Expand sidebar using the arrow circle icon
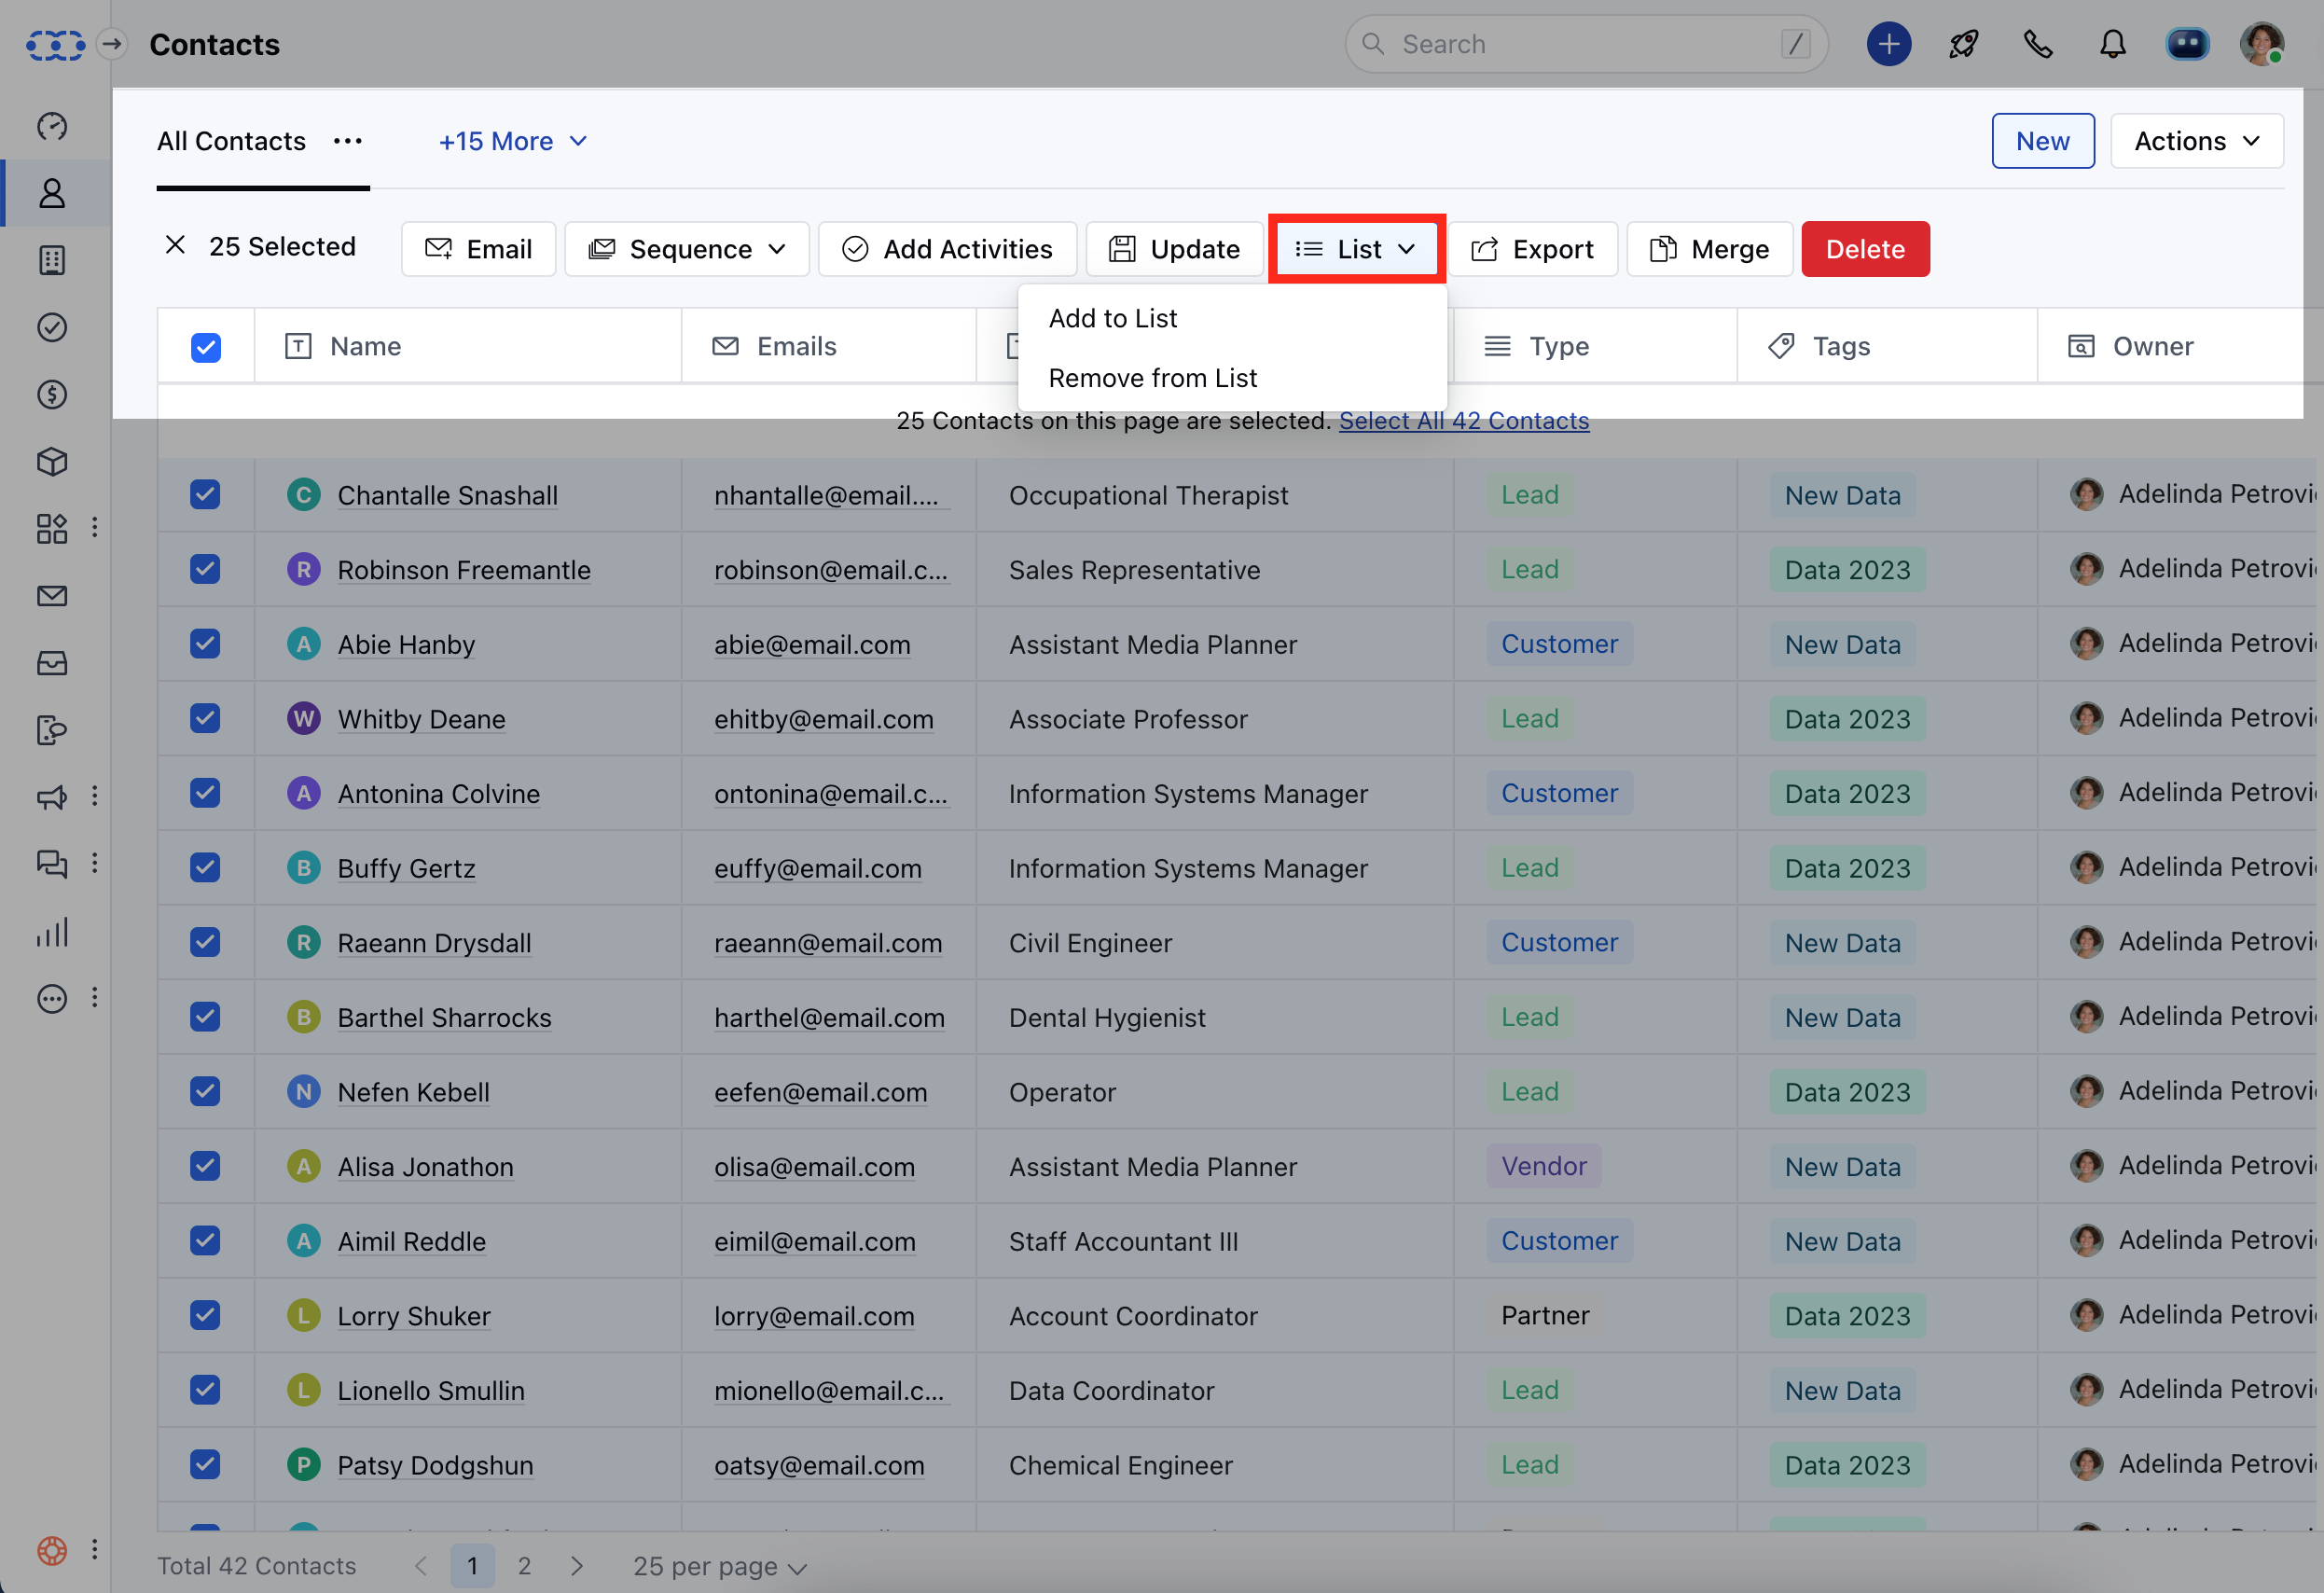This screenshot has width=2324, height=1593. click(x=112, y=44)
